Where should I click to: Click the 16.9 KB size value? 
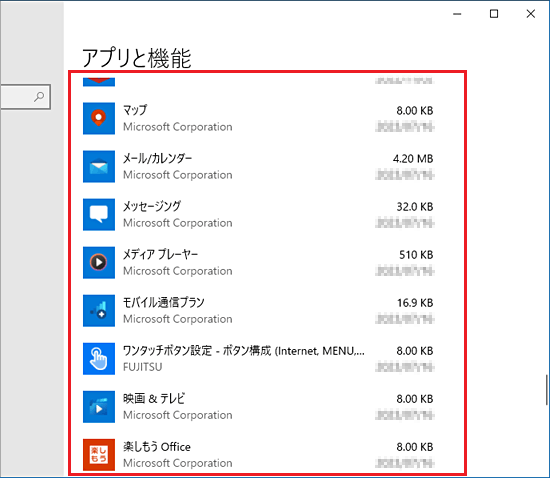(x=415, y=303)
